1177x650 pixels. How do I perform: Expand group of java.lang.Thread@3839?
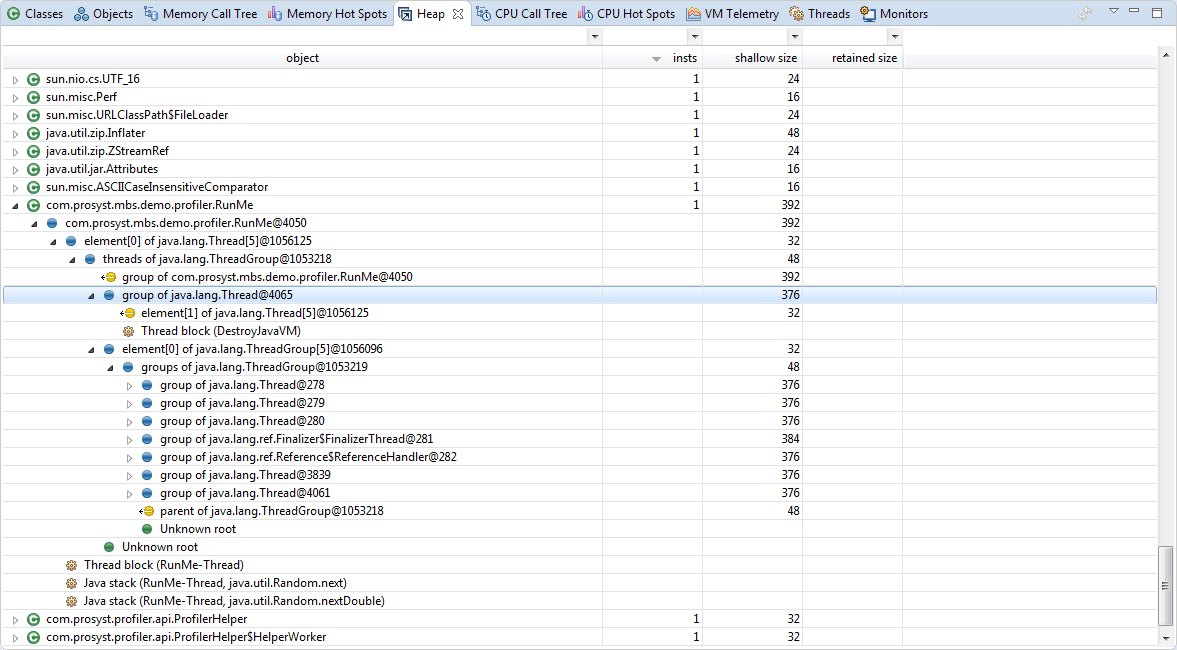pos(129,475)
